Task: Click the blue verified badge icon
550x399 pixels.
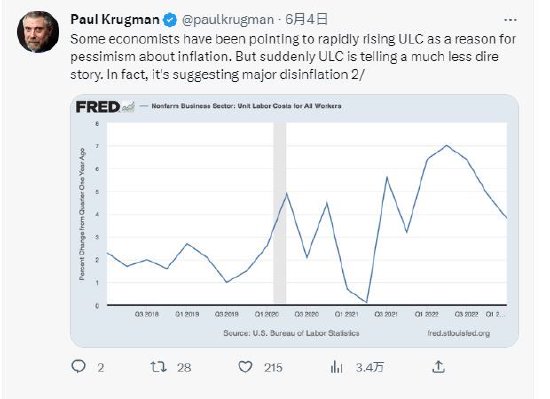Action: [170, 20]
